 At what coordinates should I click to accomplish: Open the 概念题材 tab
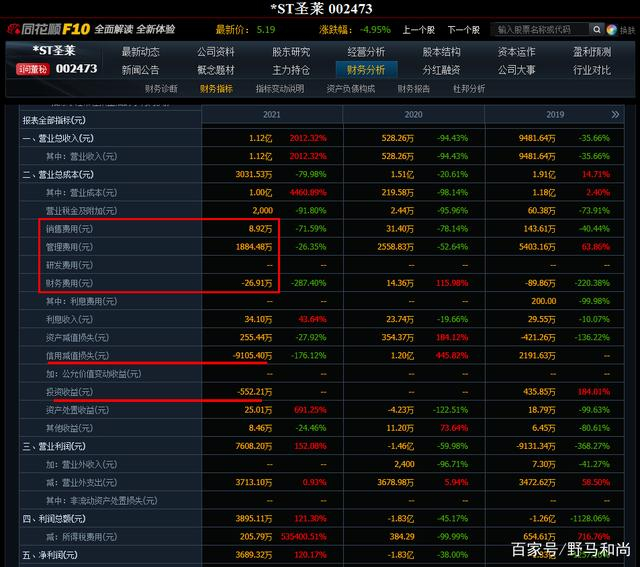tap(216, 70)
